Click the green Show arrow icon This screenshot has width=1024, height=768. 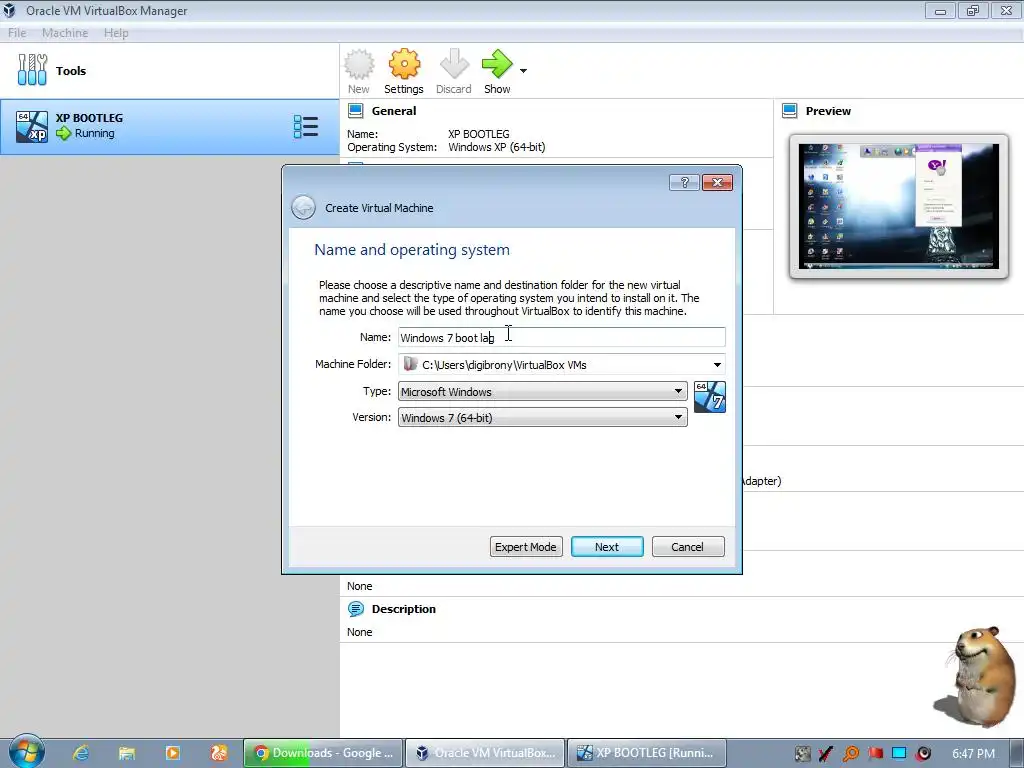tap(497, 65)
